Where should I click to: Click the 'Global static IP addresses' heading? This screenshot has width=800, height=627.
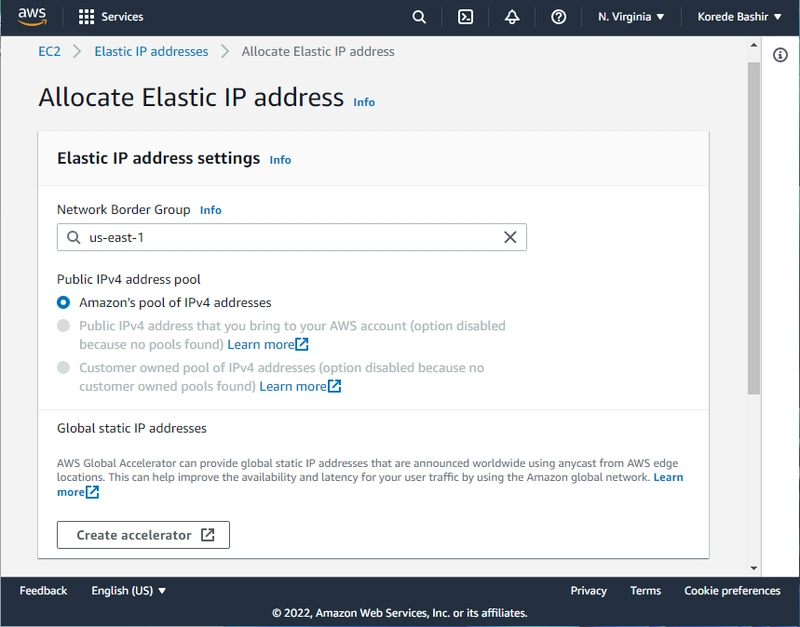click(x=132, y=428)
